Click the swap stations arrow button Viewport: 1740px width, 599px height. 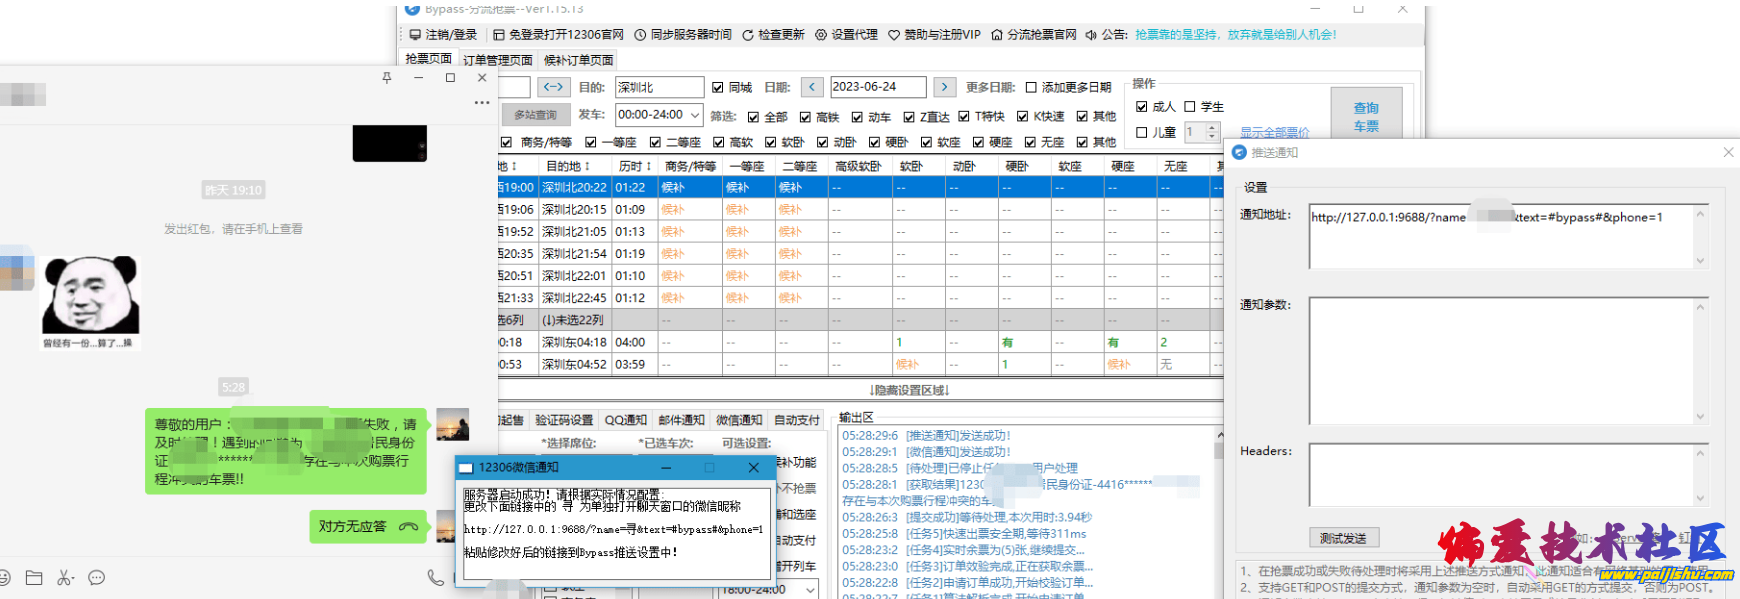coord(553,87)
